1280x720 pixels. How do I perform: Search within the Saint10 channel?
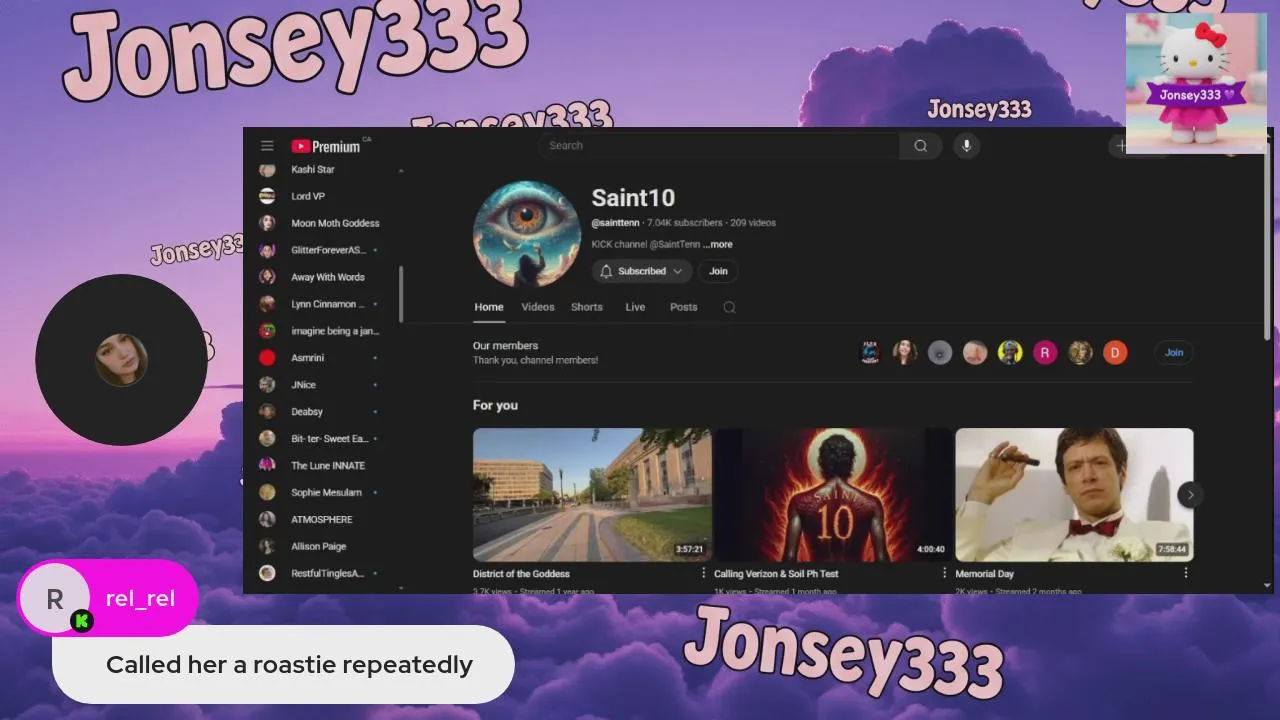[x=729, y=307]
